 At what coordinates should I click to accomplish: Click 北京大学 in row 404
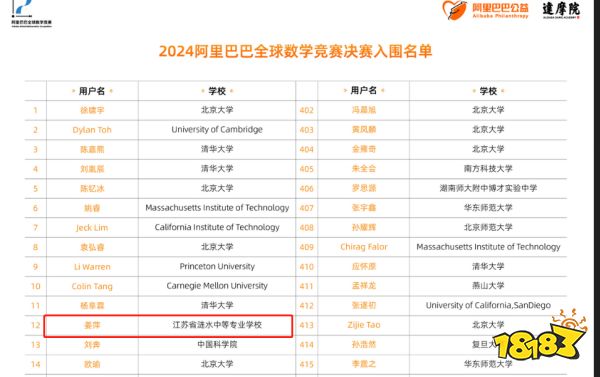coord(488,149)
